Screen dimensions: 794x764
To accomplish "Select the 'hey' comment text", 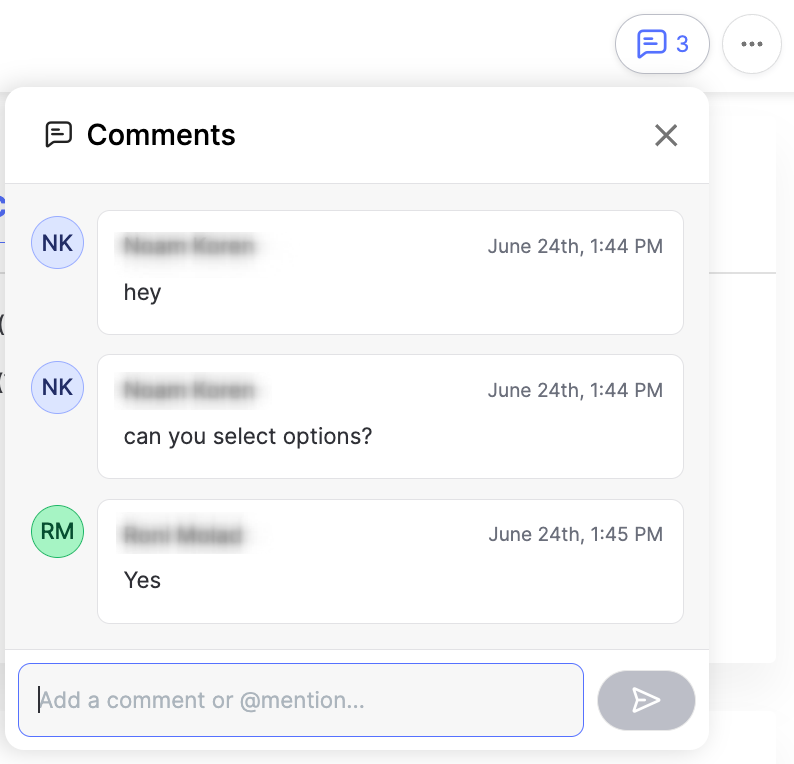I will tap(142, 293).
